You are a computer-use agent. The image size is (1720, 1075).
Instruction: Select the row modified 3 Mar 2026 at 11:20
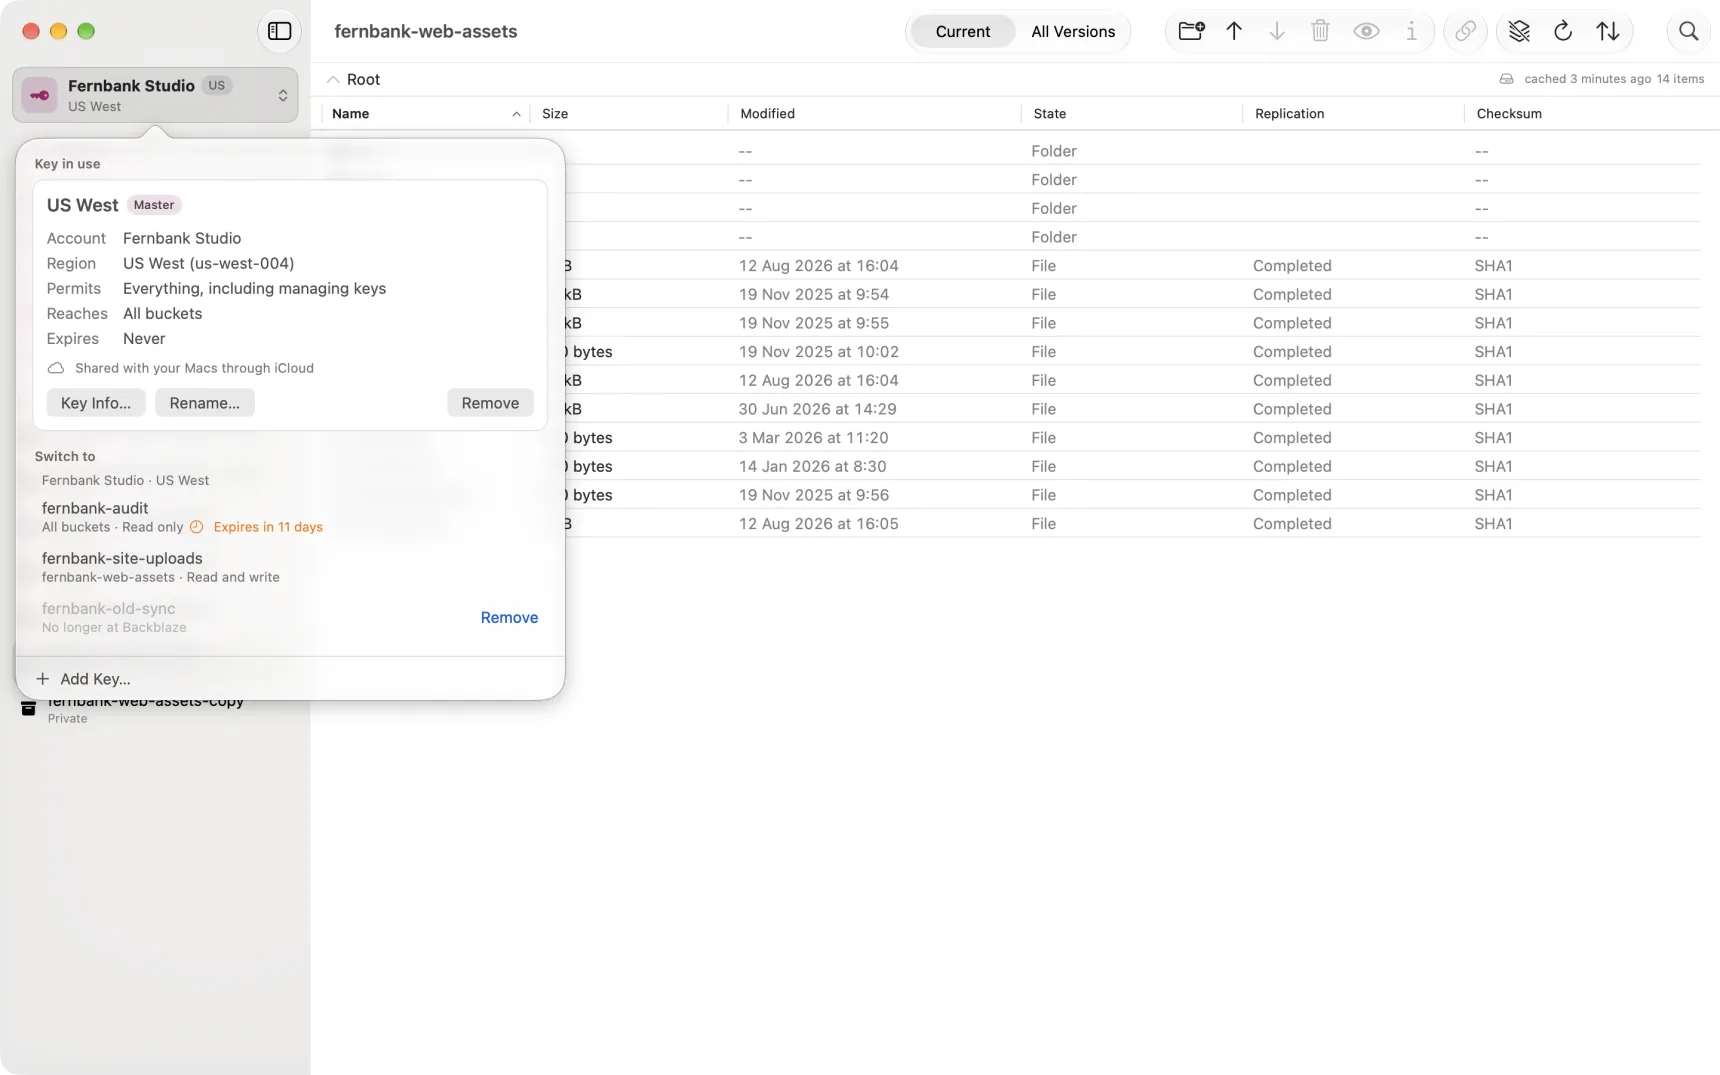click(x=1132, y=438)
